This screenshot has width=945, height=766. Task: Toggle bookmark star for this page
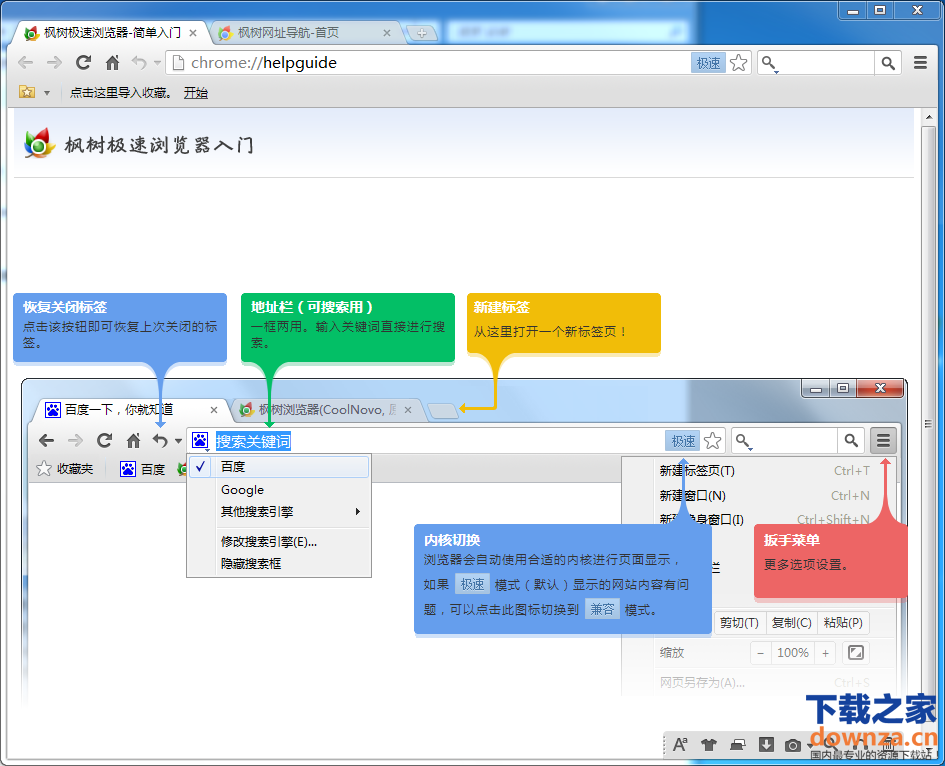[738, 63]
